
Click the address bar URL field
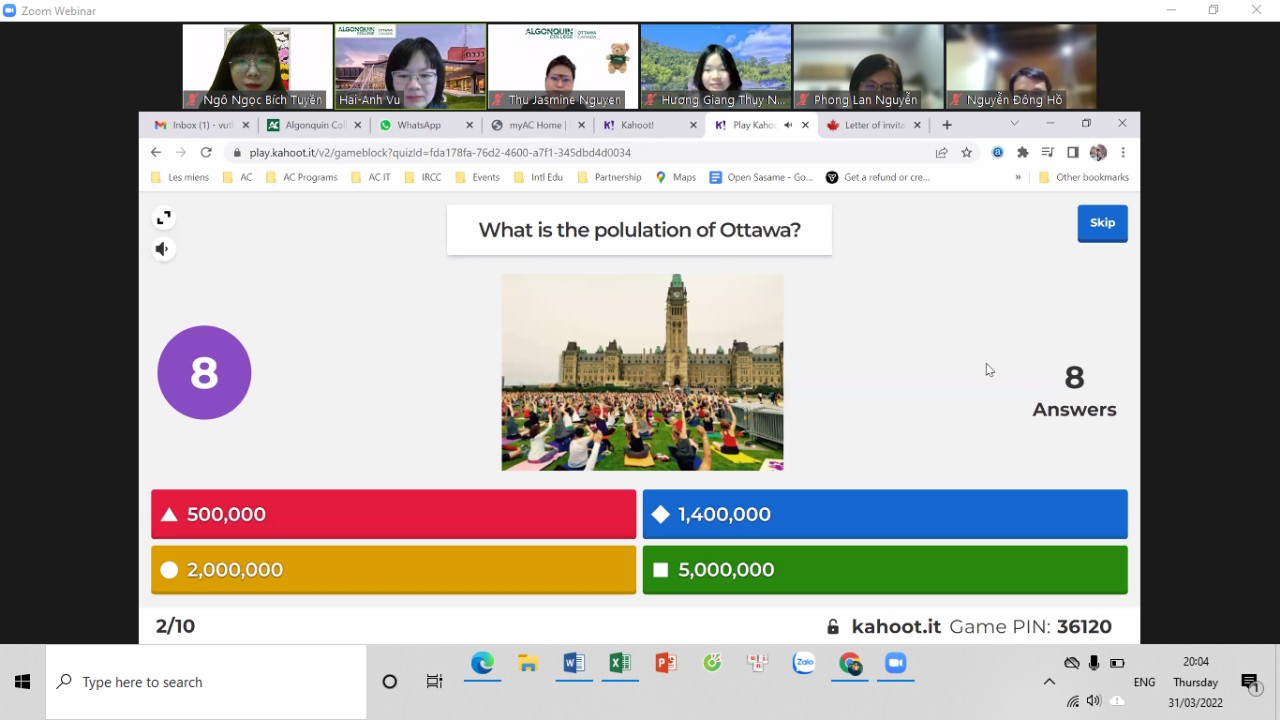point(580,153)
